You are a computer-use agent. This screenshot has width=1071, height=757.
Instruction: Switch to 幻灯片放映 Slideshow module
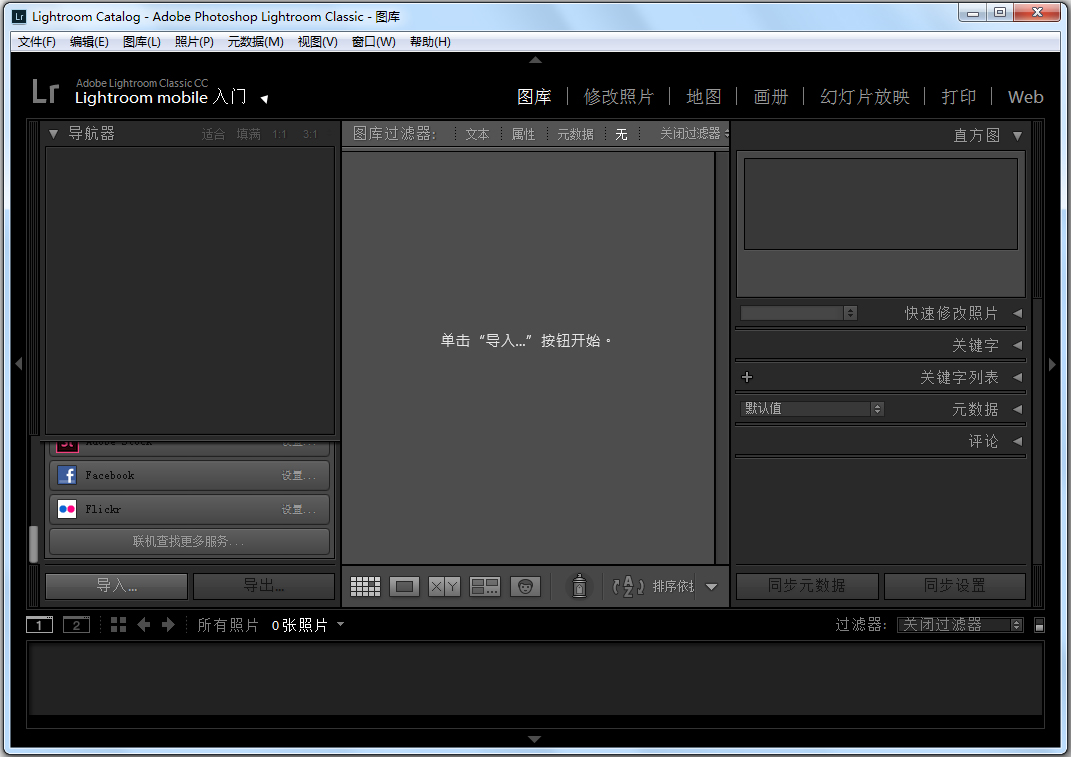tap(865, 96)
